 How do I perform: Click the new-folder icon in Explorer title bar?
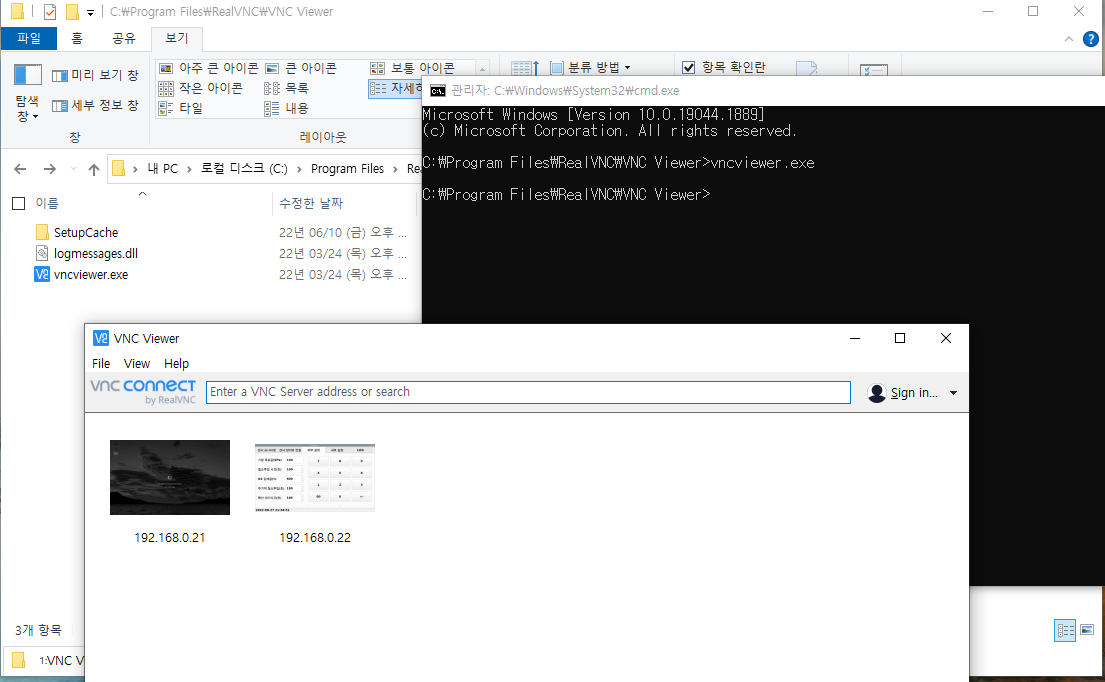click(72, 12)
